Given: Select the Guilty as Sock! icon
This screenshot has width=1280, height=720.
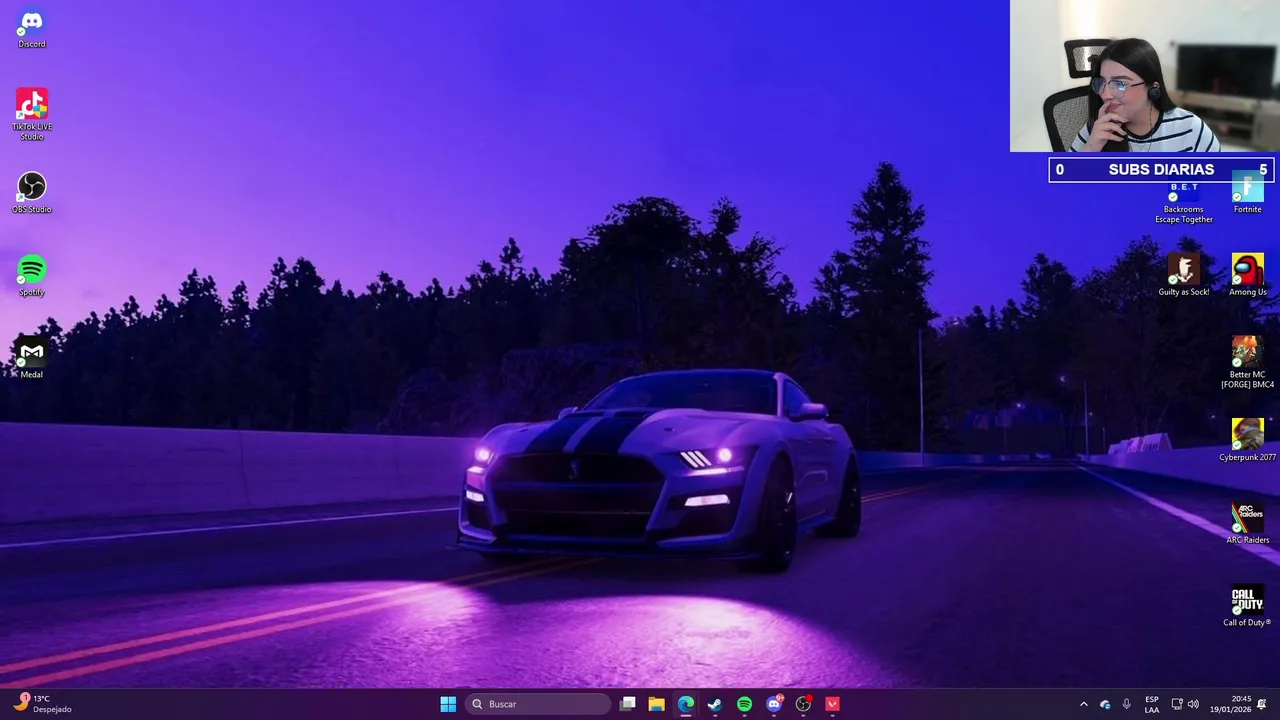Looking at the screenshot, I should point(1184,276).
